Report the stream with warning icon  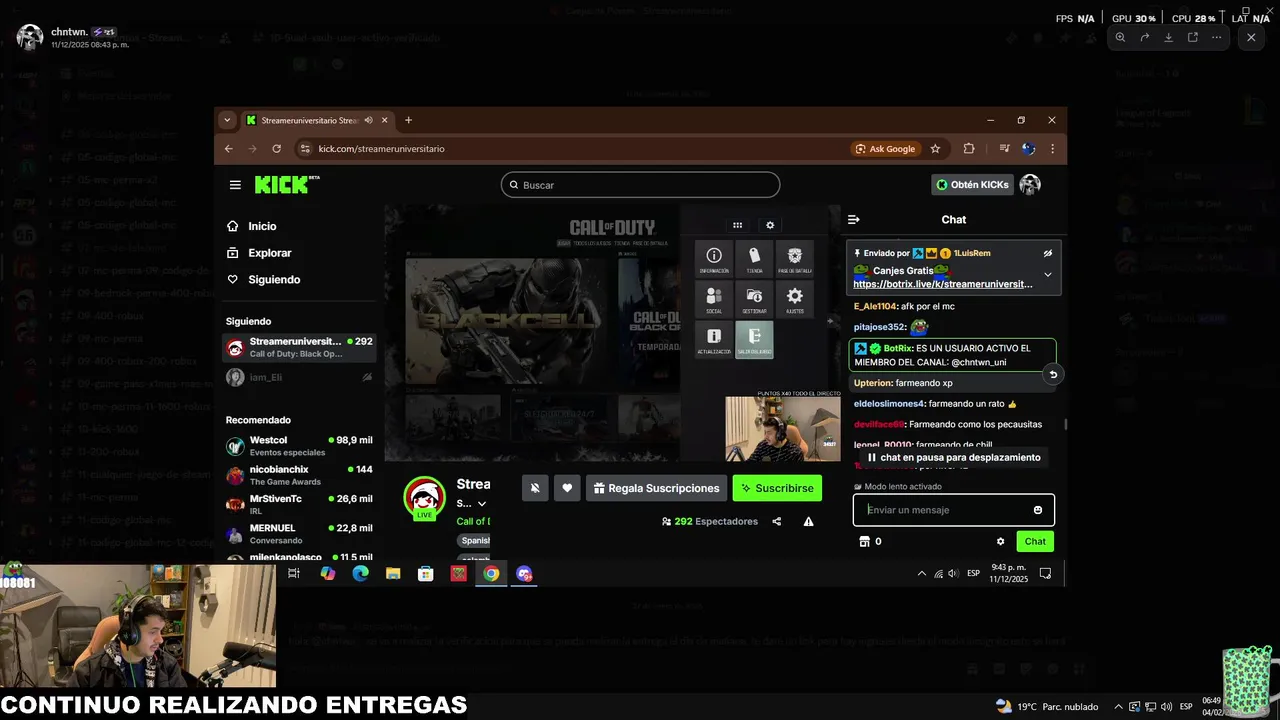[808, 521]
